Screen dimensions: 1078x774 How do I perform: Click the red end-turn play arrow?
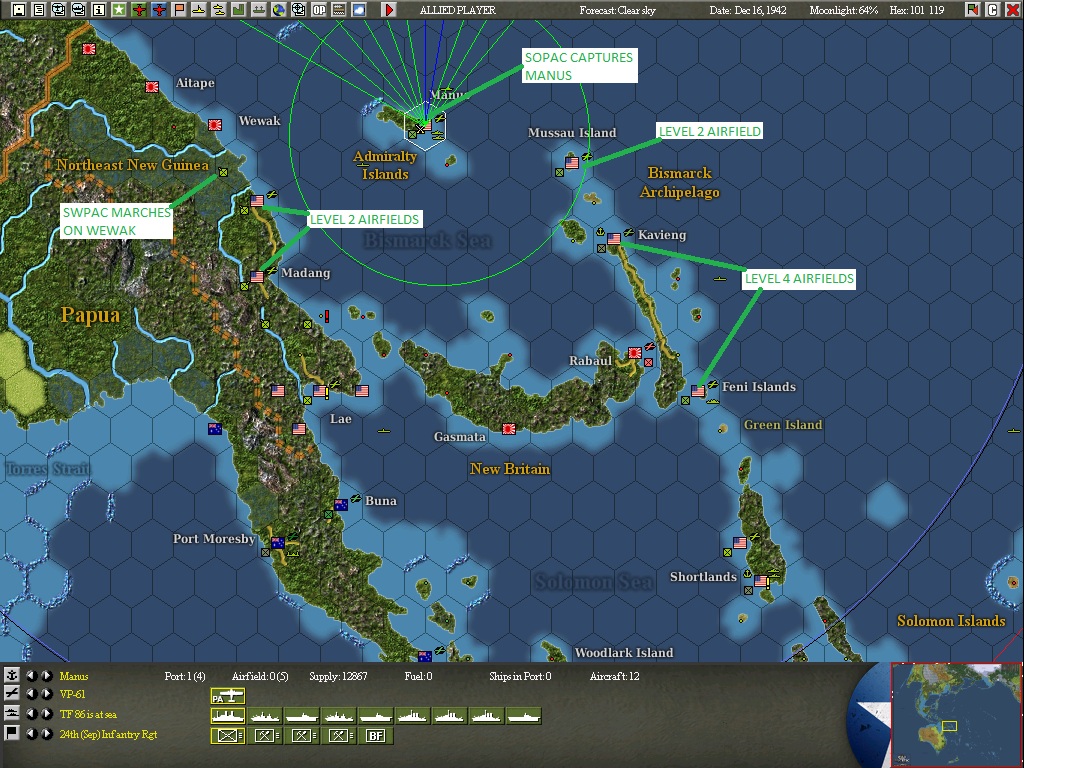[x=389, y=10]
